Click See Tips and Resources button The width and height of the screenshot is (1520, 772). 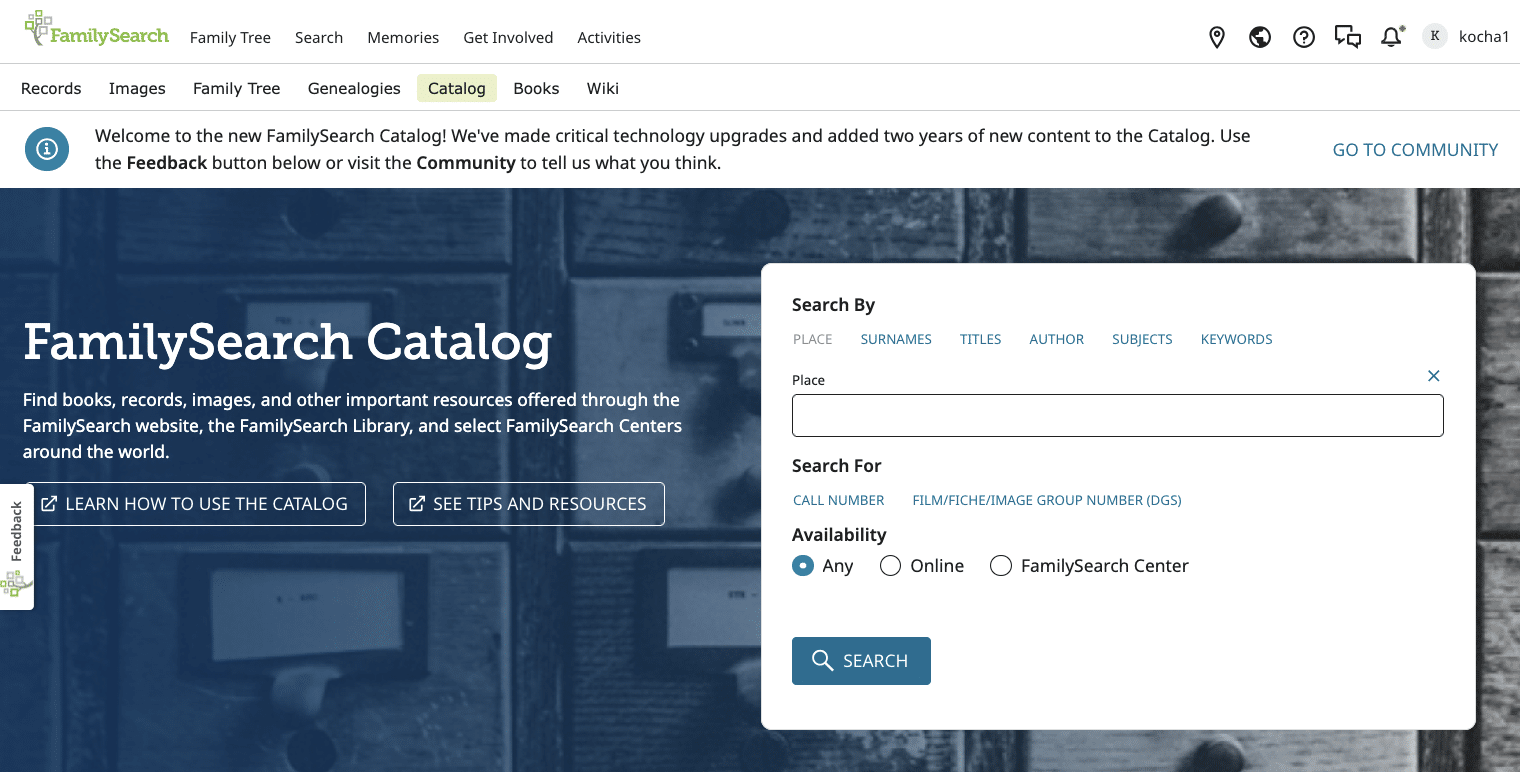529,504
